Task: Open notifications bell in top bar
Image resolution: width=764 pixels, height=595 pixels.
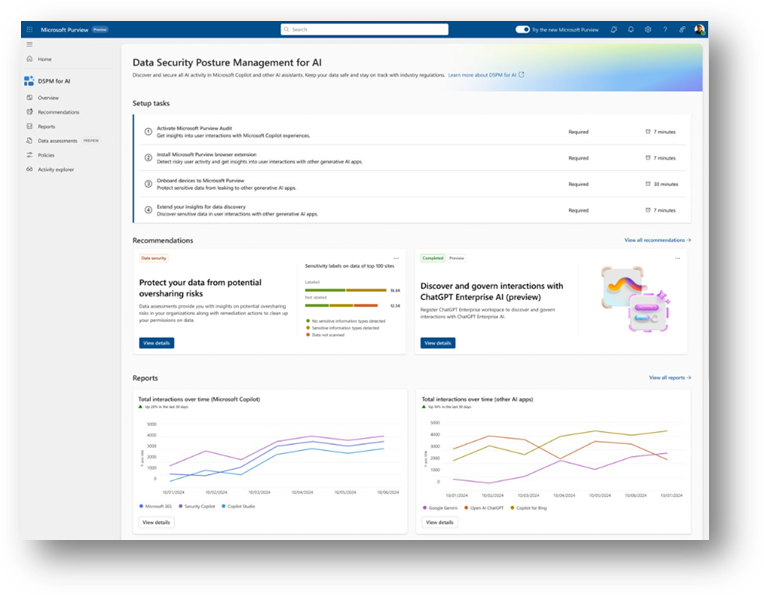Action: [x=630, y=29]
